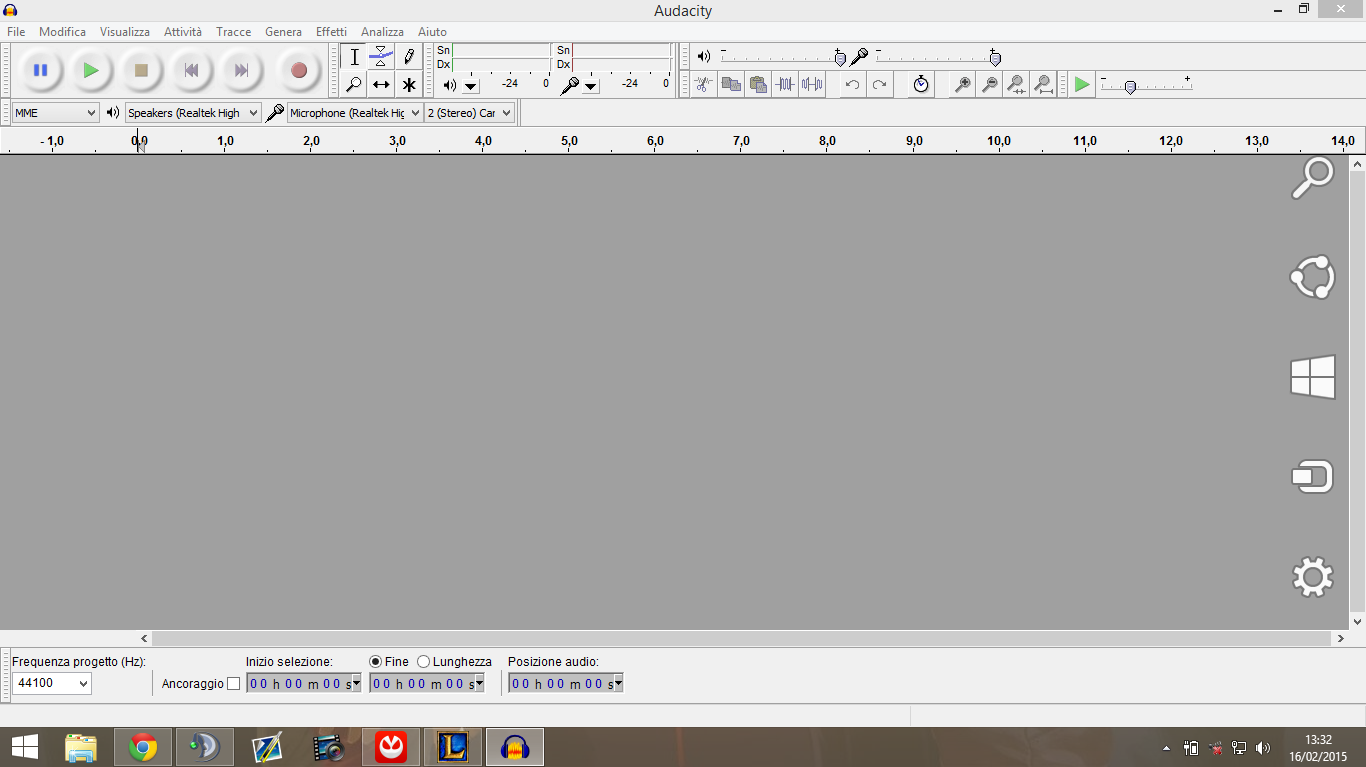This screenshot has width=1366, height=767.
Task: Enable the Ancoraggio checkbox
Action: [234, 684]
